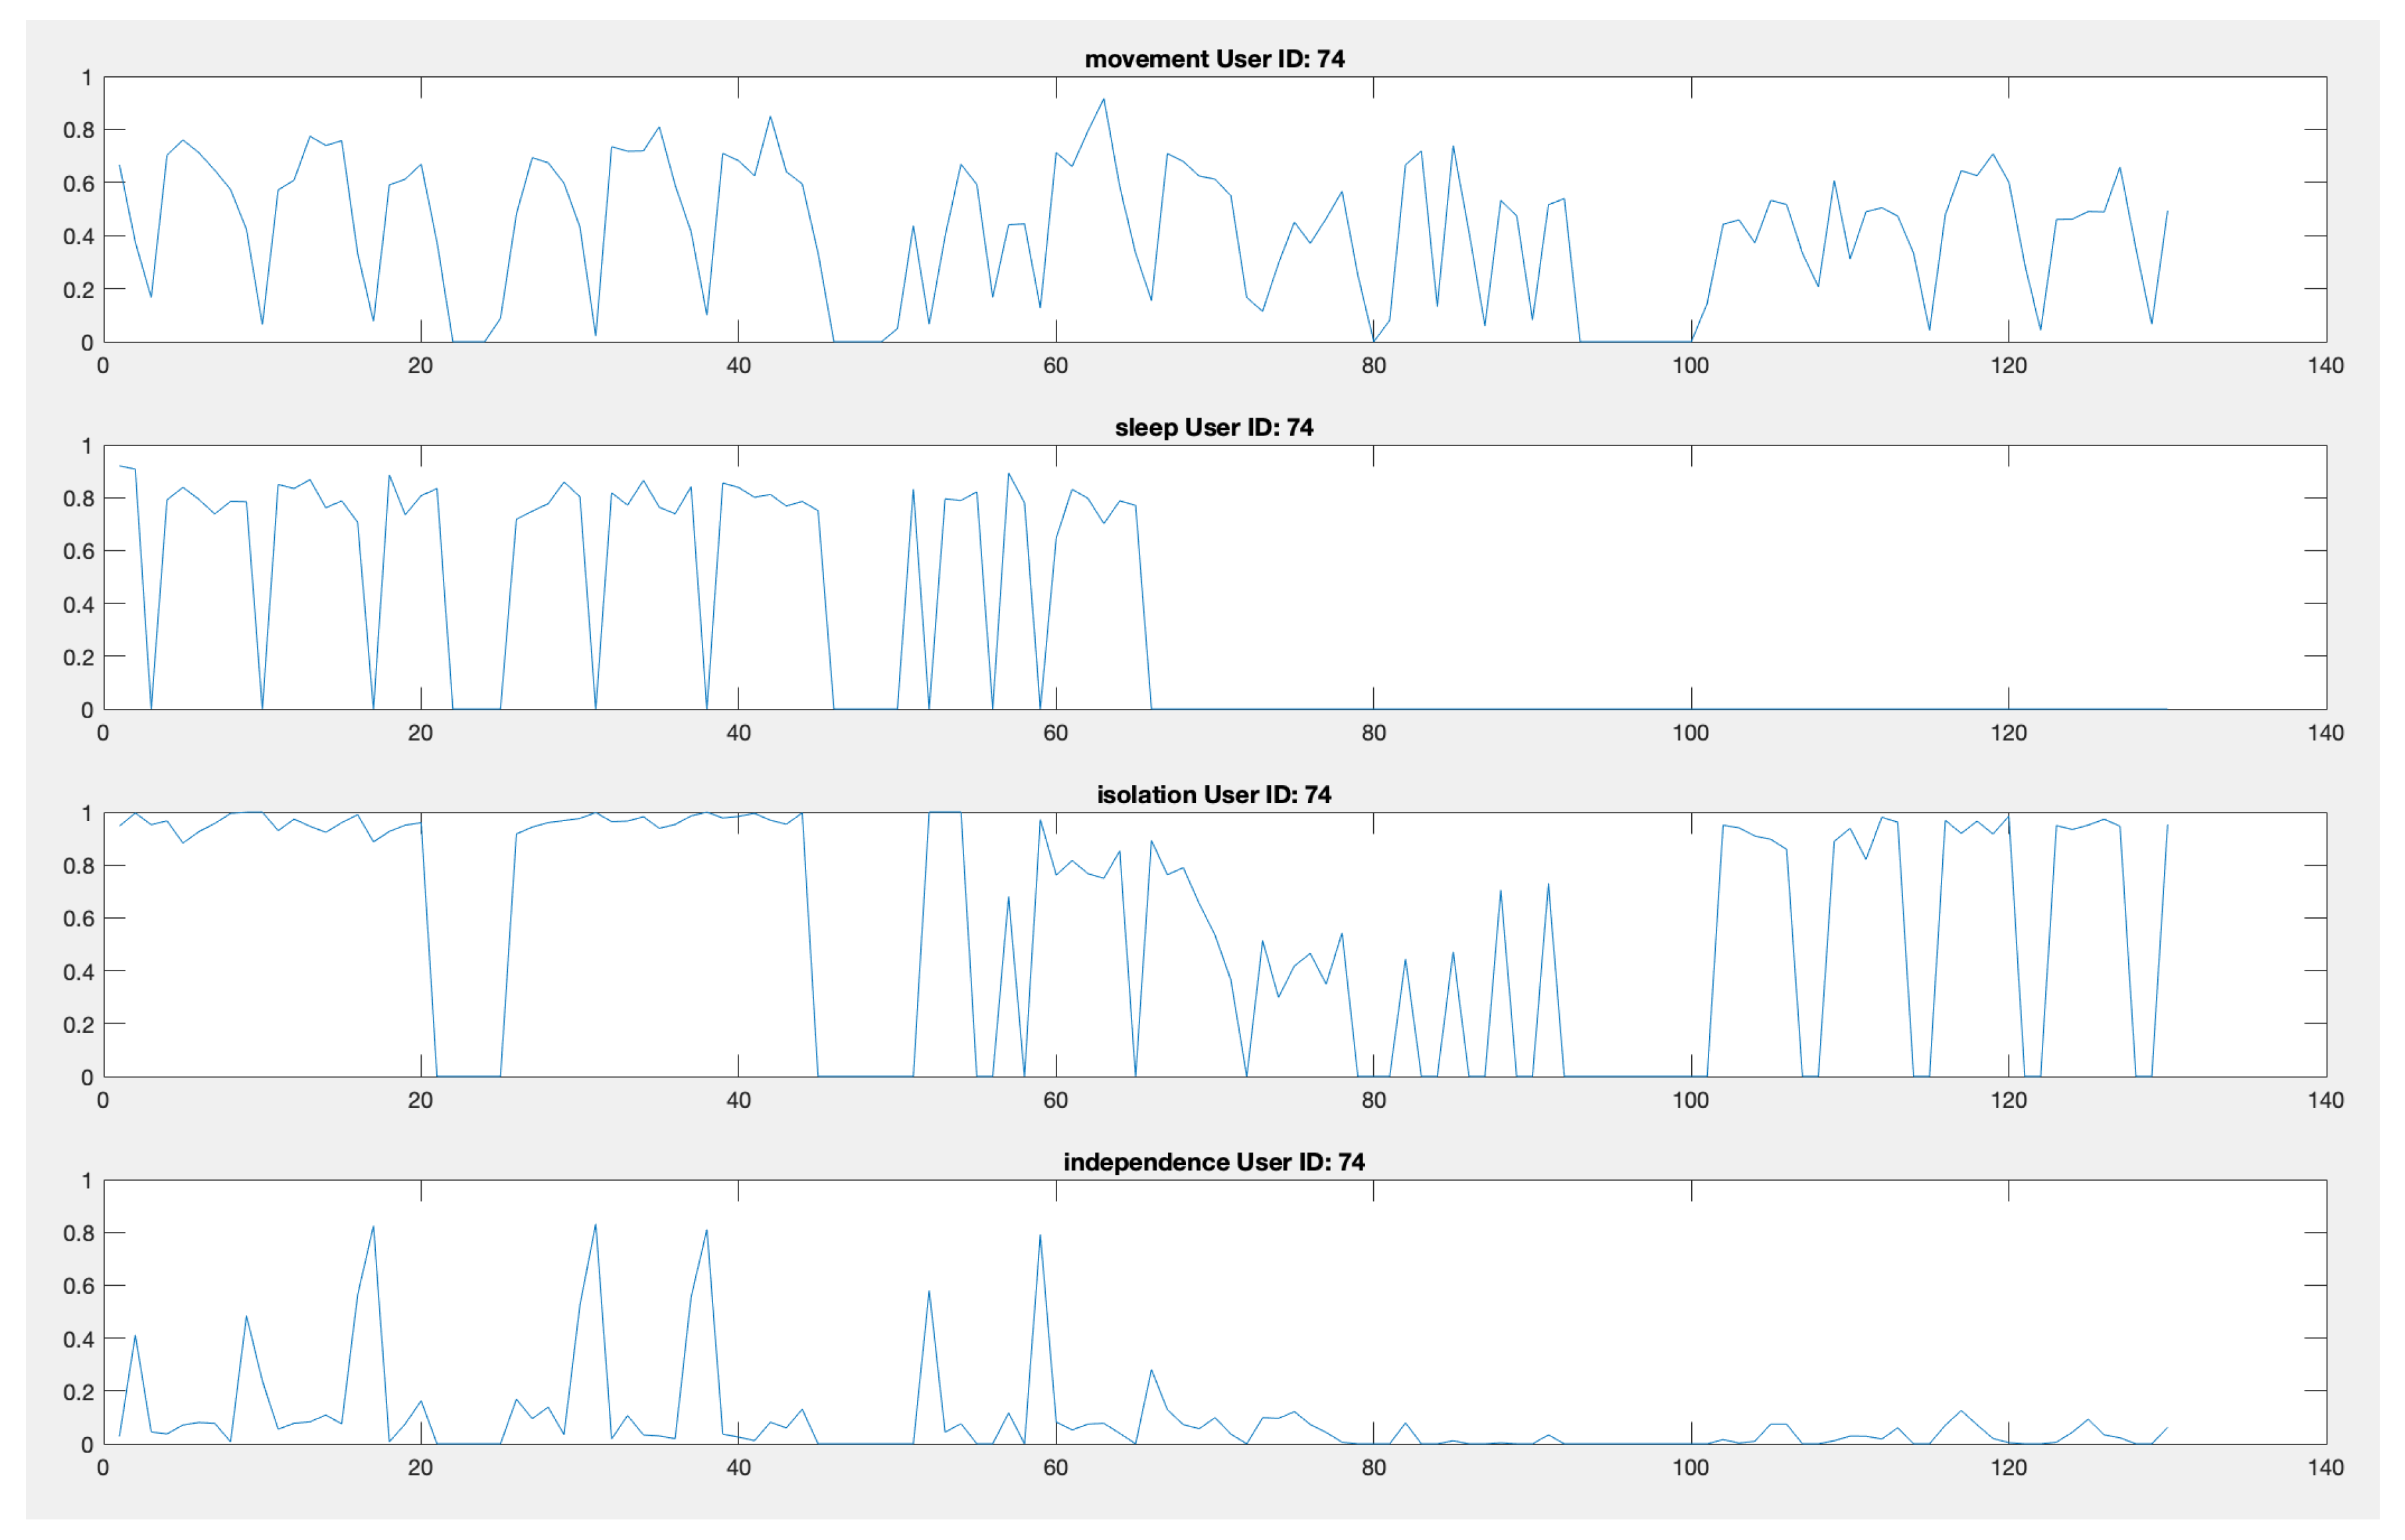Click y-axis tick label 0.8 of movement plot
Image resolution: width=2405 pixels, height=1540 pixels.
coord(79,130)
